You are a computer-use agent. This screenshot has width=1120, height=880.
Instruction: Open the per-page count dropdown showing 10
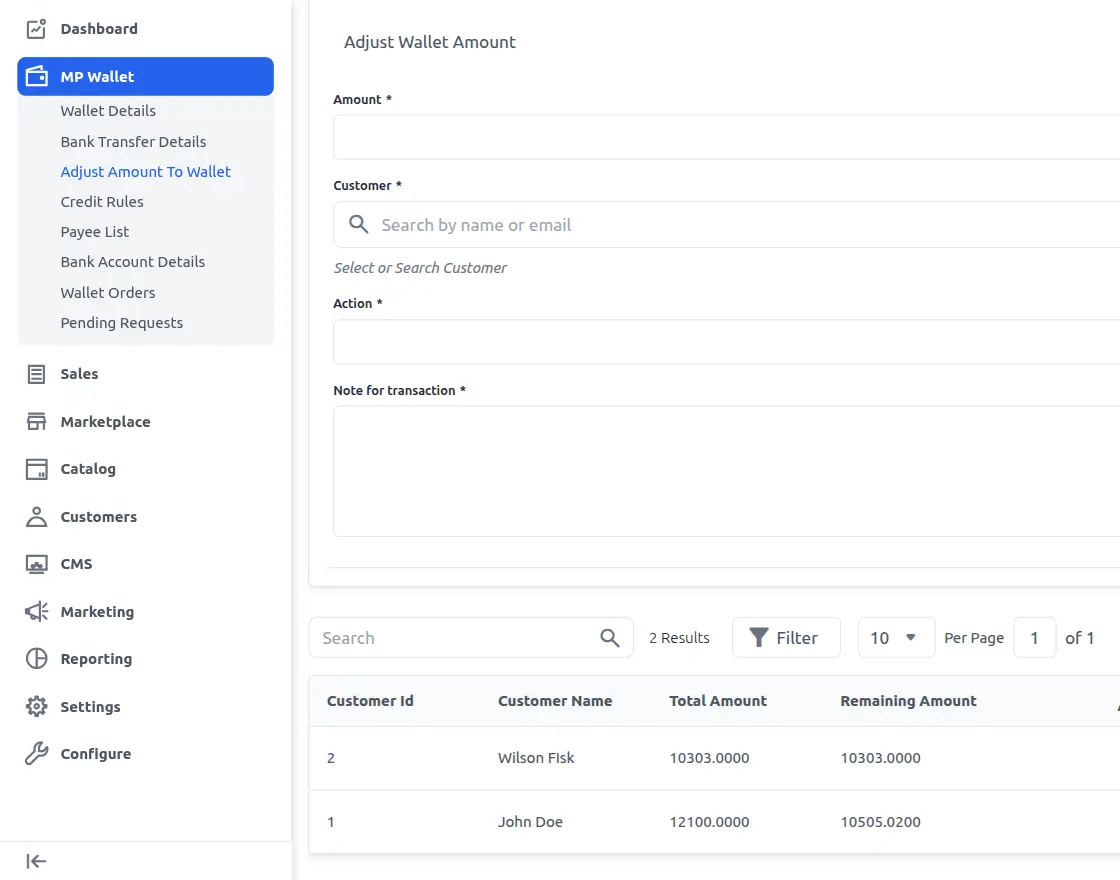[x=896, y=637]
